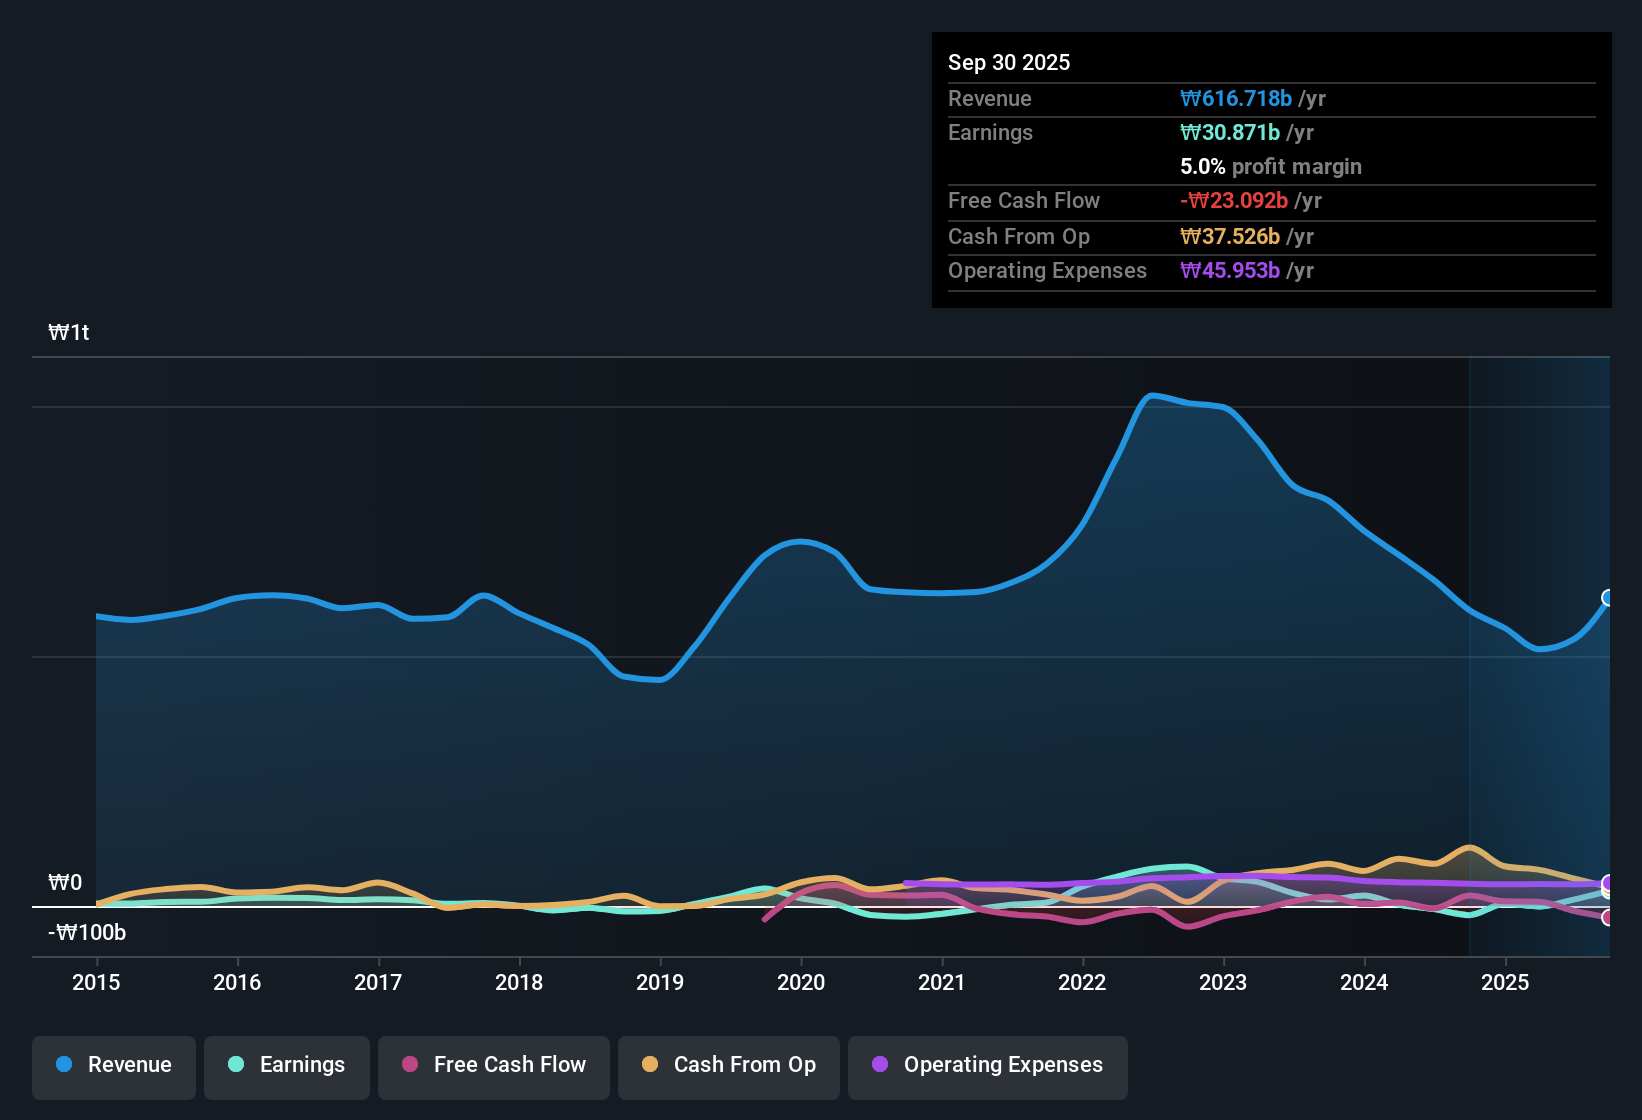Click the ₩1t gridline label
Screen dimensions: 1642x1120
point(69,332)
